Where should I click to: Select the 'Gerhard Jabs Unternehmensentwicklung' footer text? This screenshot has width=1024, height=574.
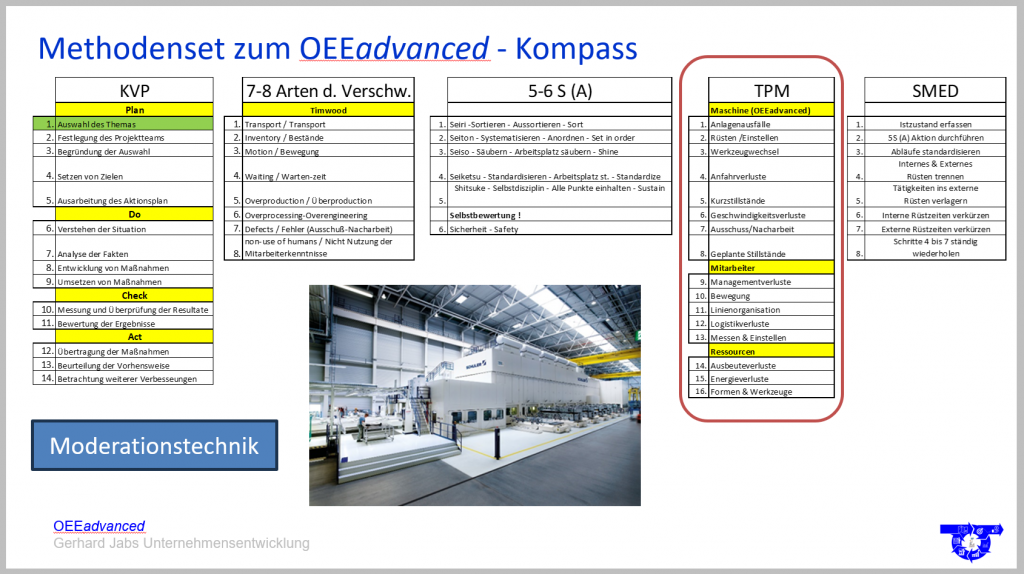pos(181,544)
